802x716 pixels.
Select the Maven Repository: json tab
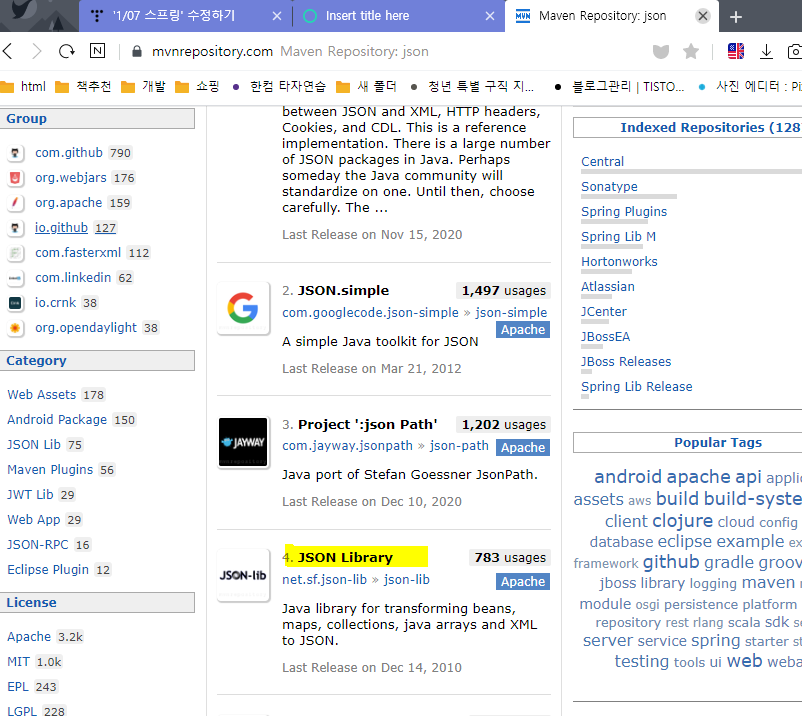(603, 16)
